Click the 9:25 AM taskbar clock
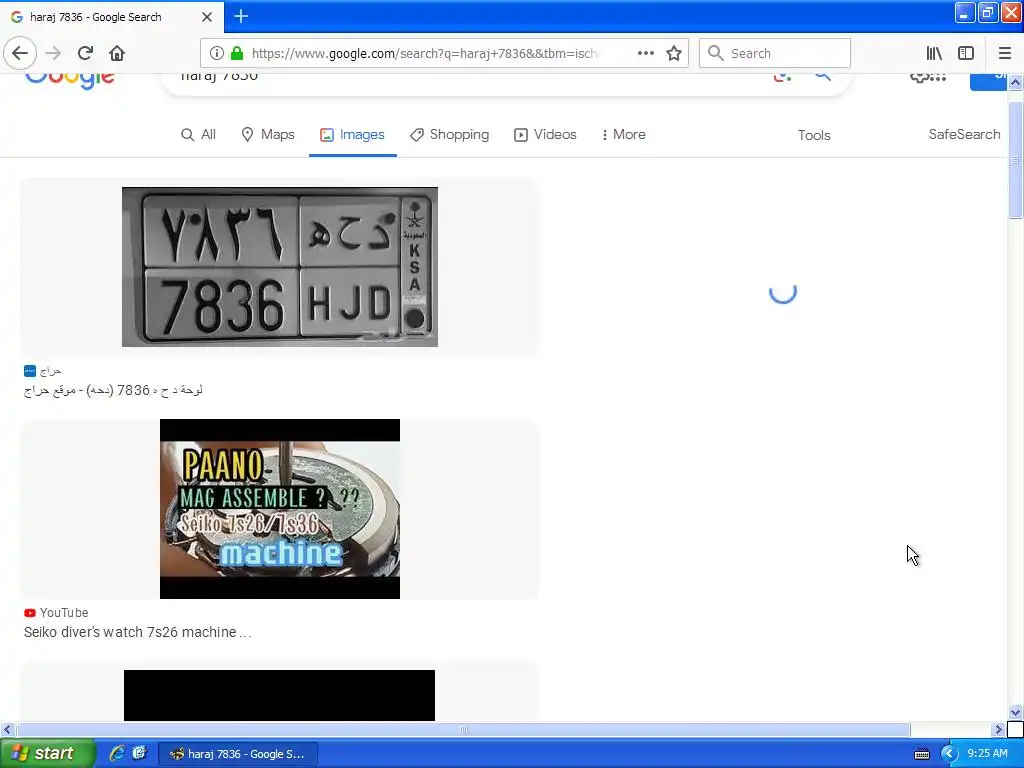Image resolution: width=1024 pixels, height=768 pixels. pyautogui.click(x=987, y=753)
